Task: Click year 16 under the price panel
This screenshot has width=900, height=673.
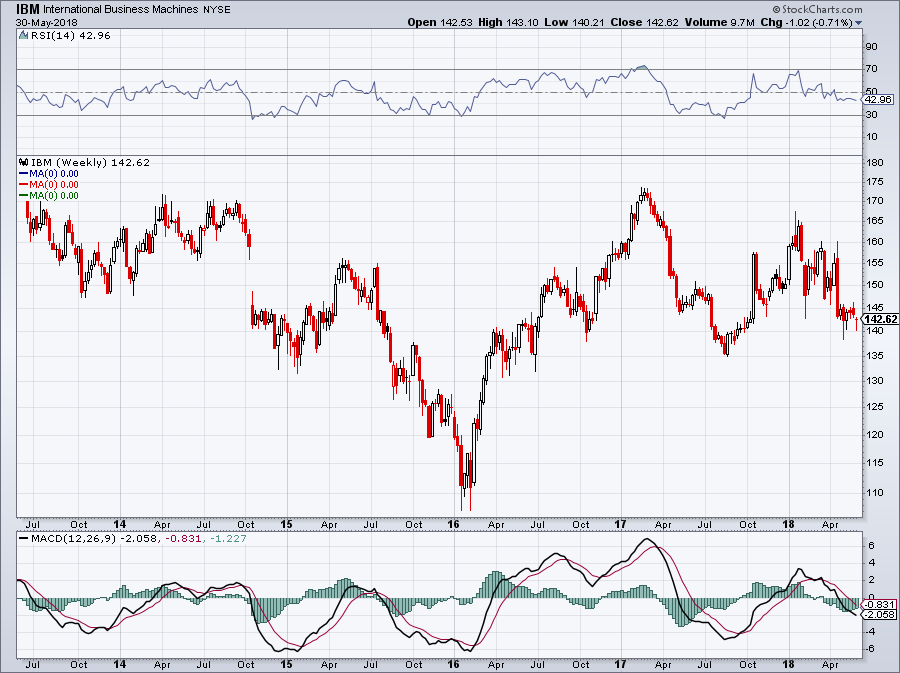Action: [453, 524]
